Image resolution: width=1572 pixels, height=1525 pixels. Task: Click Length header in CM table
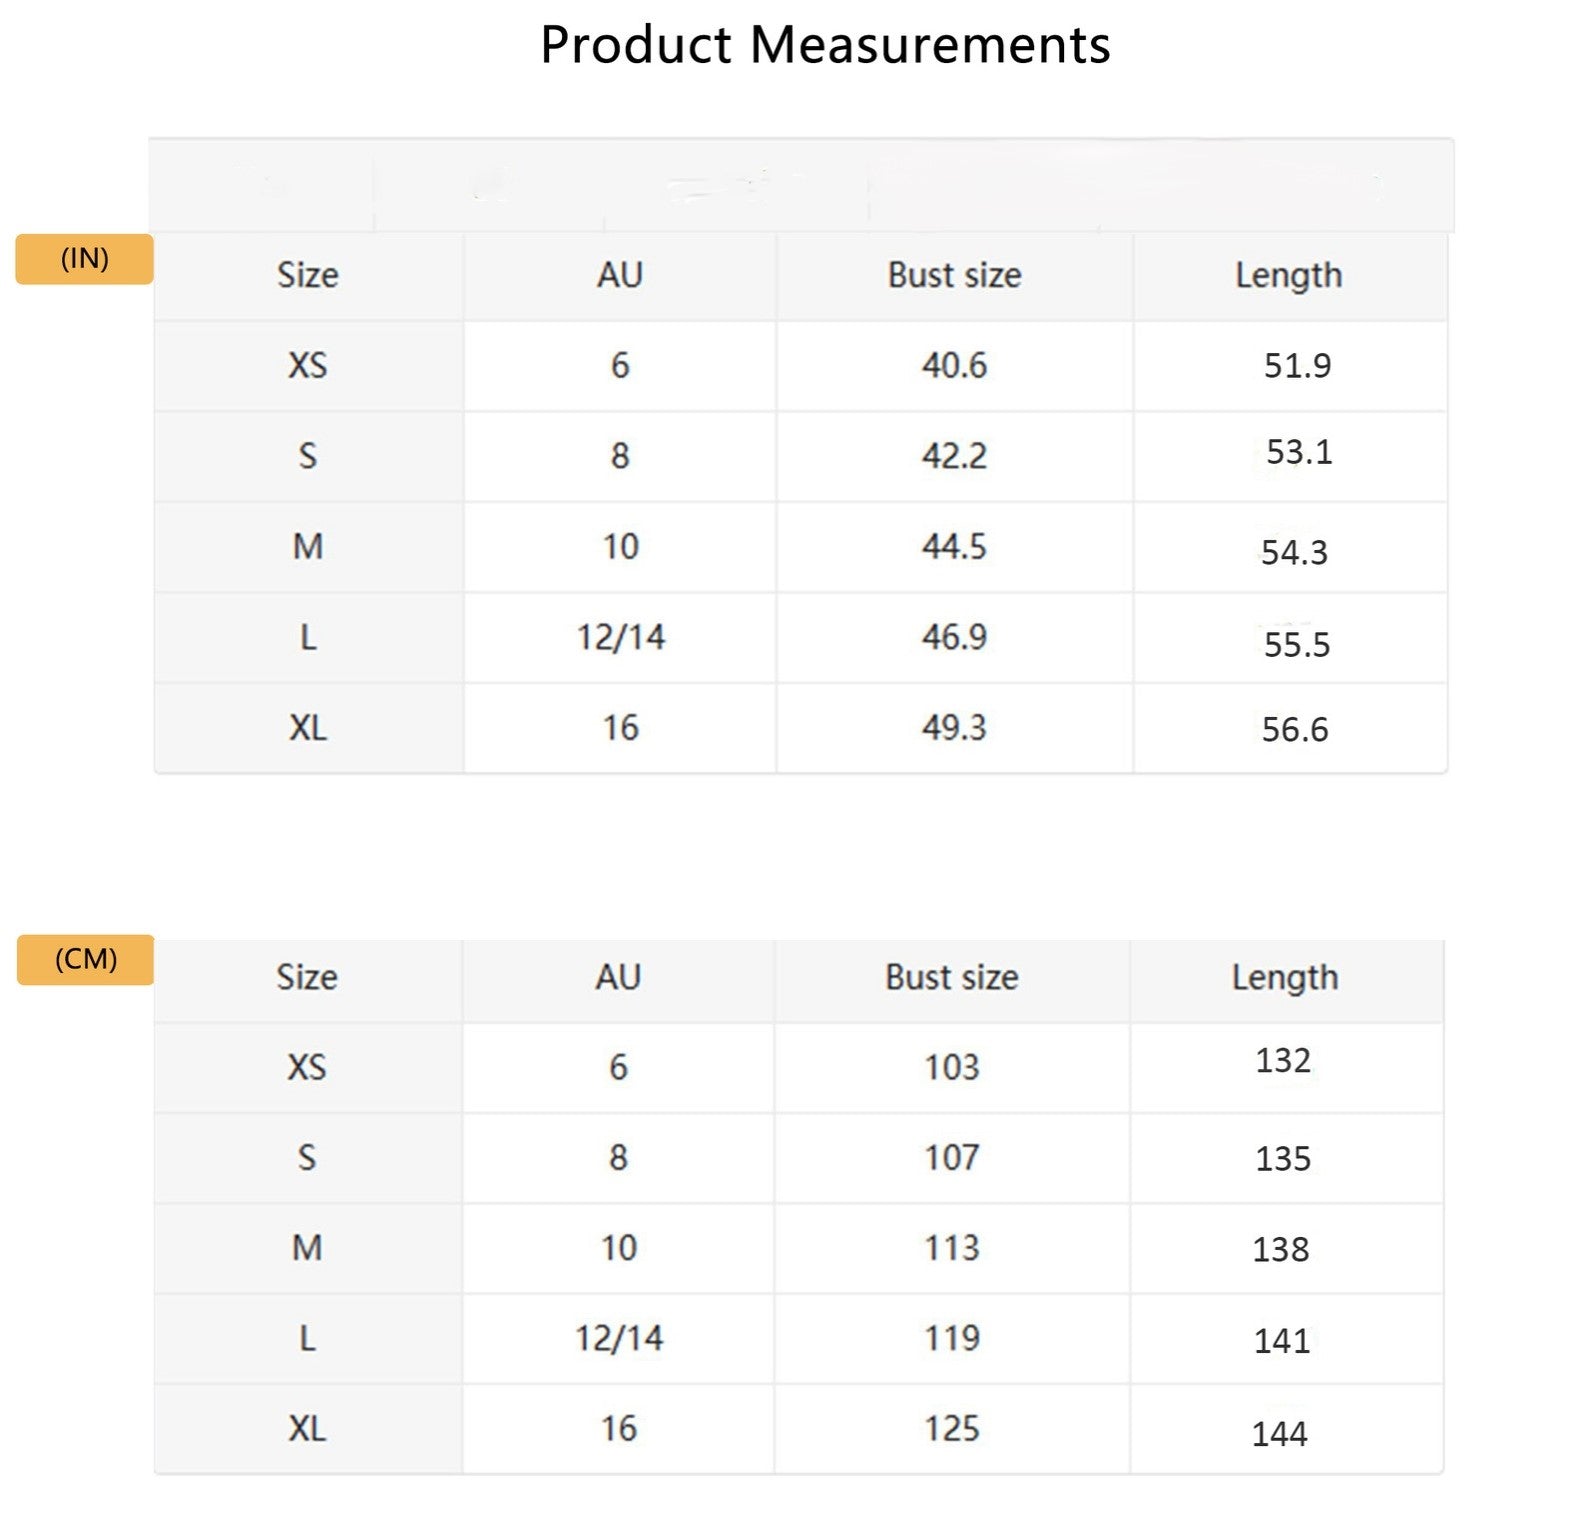[x=1285, y=977]
